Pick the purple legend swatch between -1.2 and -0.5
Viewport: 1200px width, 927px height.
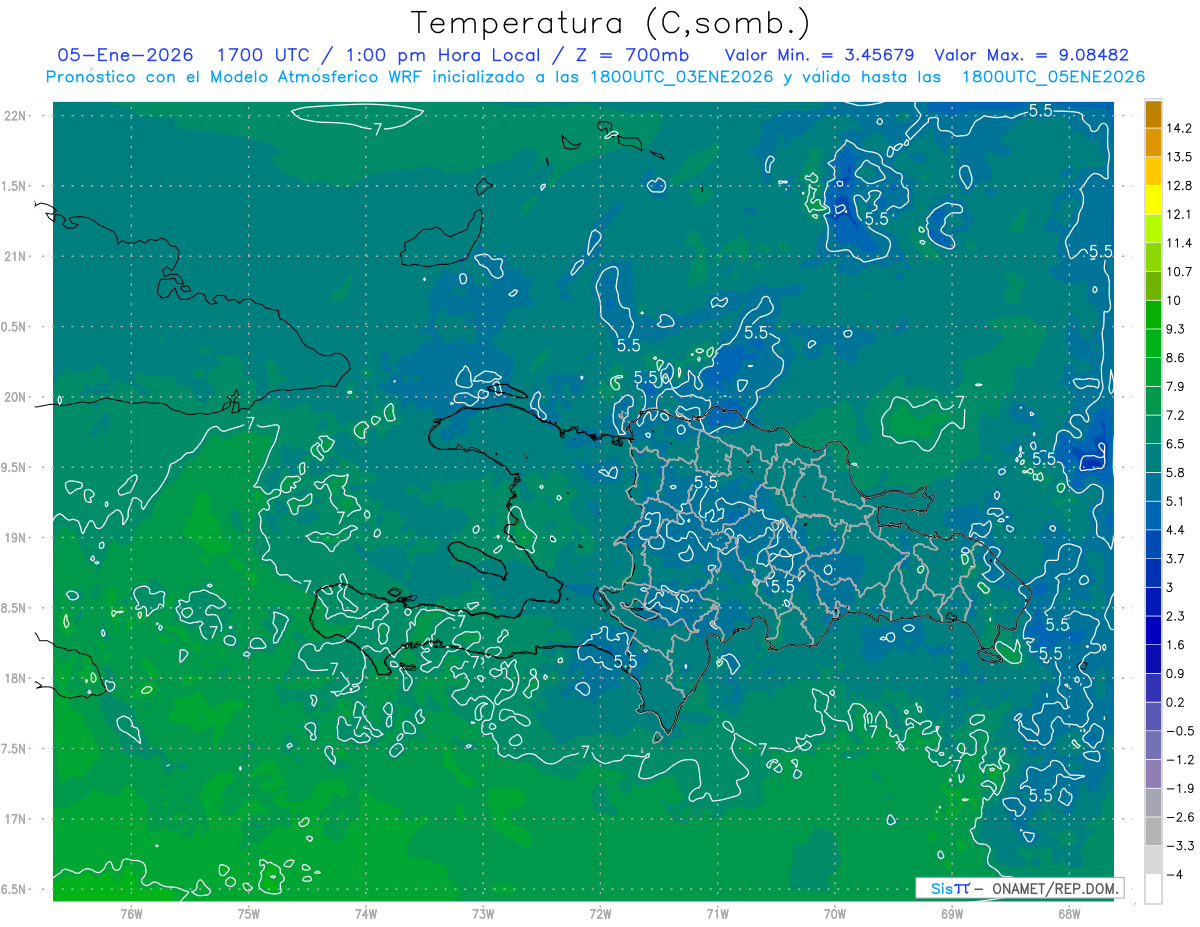pyautogui.click(x=1153, y=745)
